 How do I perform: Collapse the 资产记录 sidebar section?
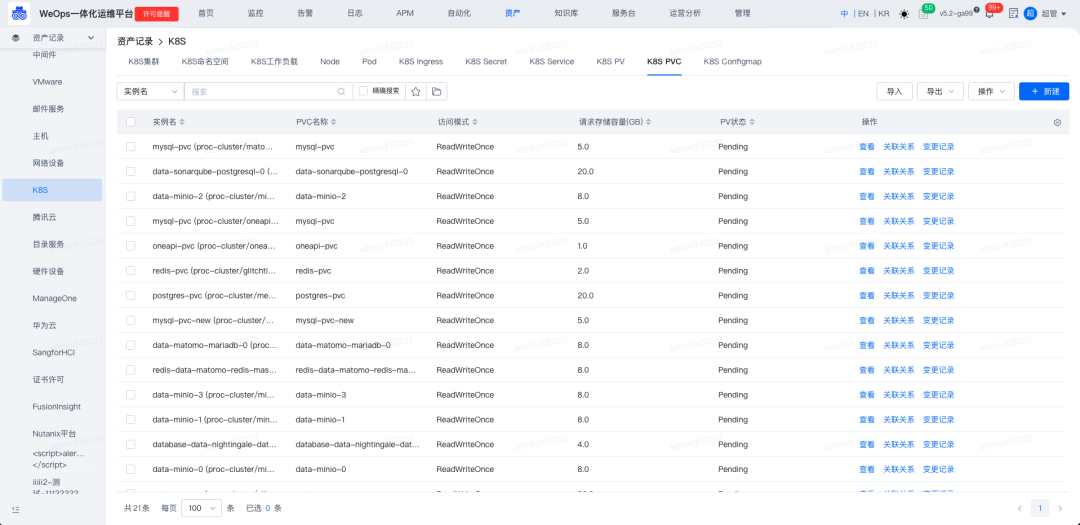[x=91, y=38]
